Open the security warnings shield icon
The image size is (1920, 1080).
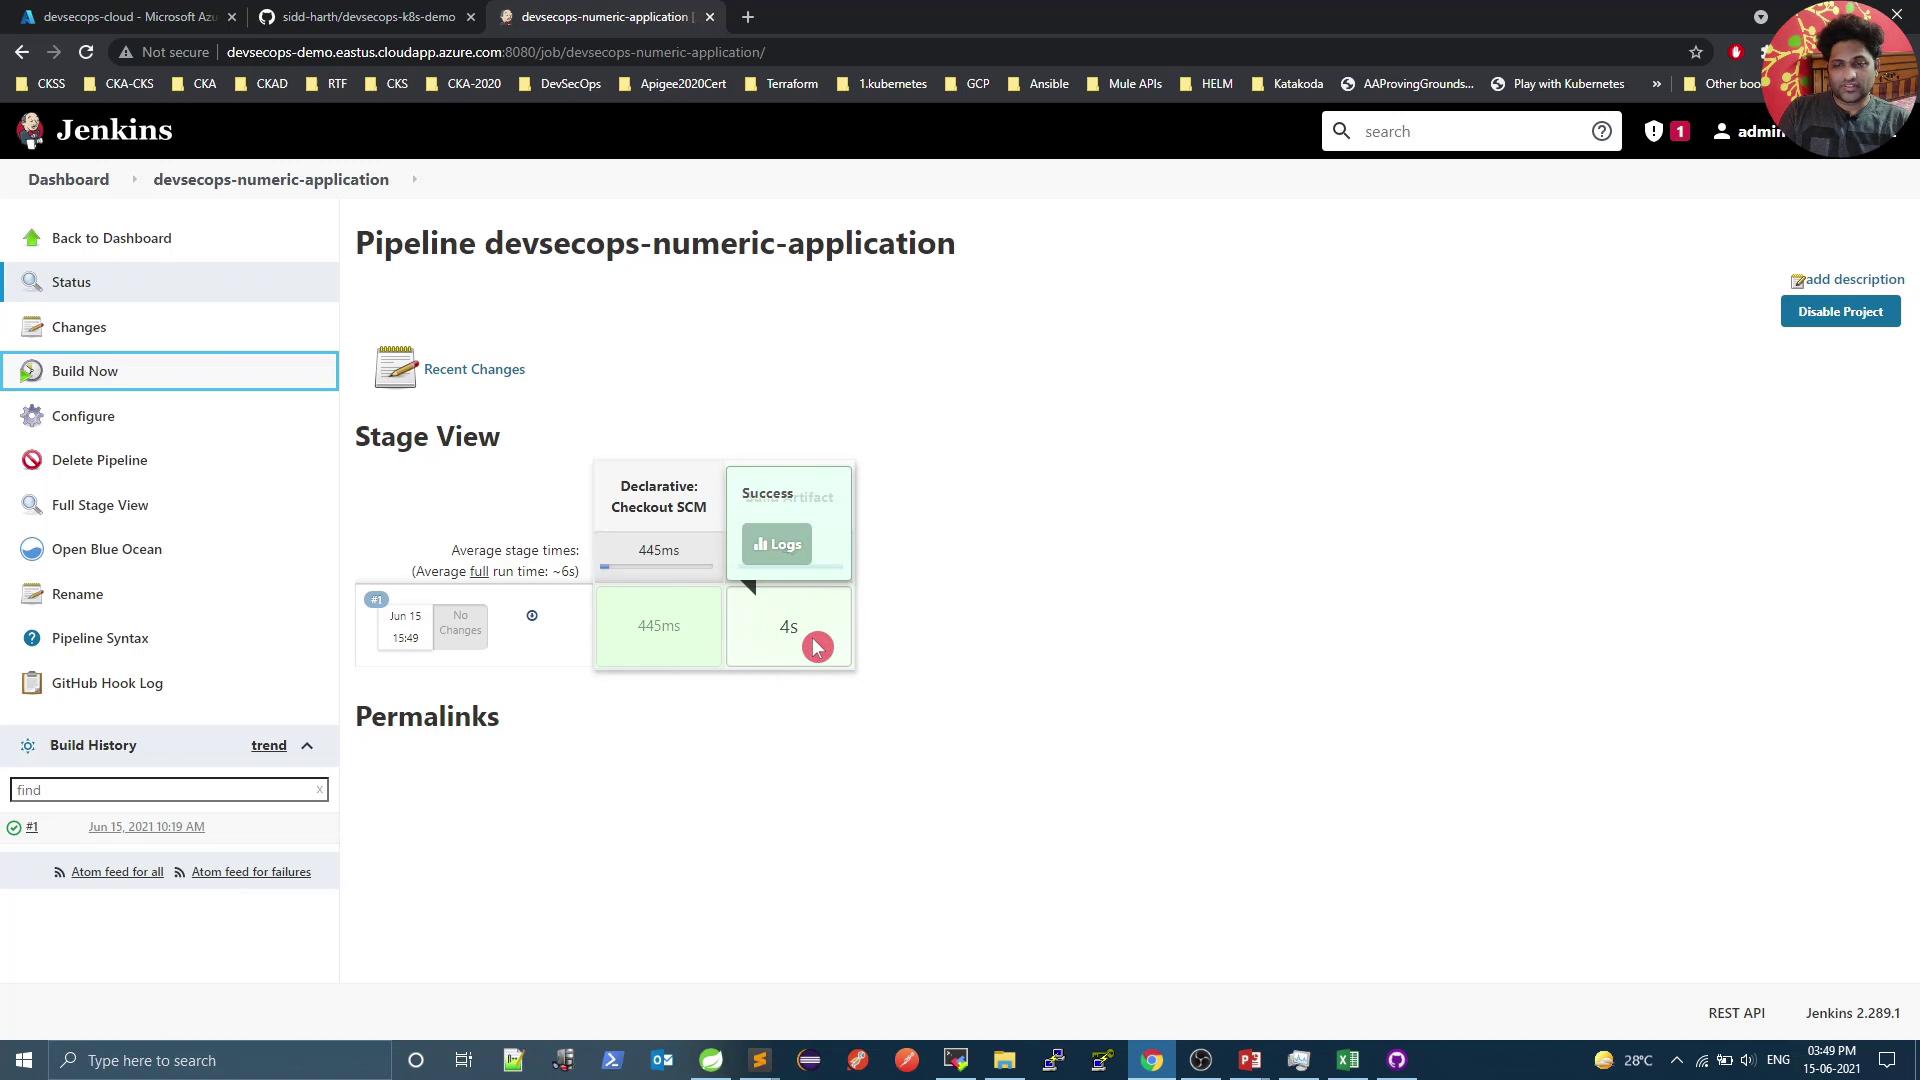[1654, 131]
